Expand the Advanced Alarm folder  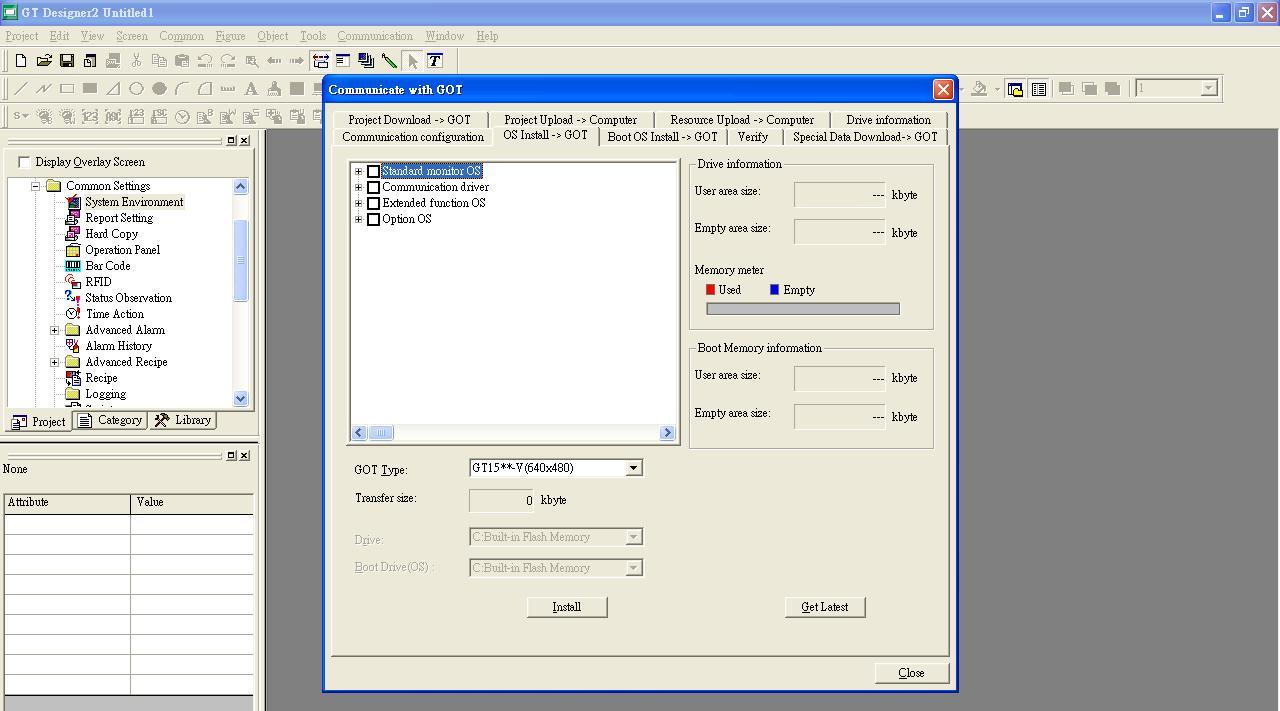coord(55,330)
